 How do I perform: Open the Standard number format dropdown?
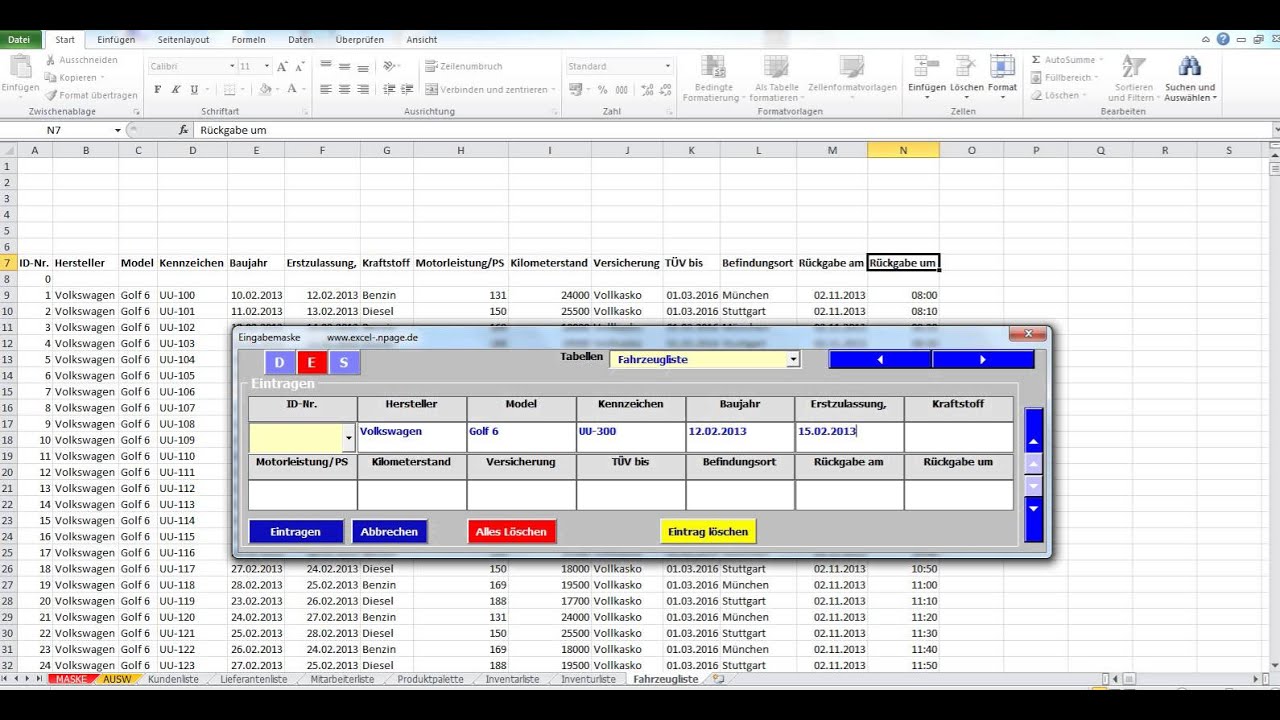668,66
